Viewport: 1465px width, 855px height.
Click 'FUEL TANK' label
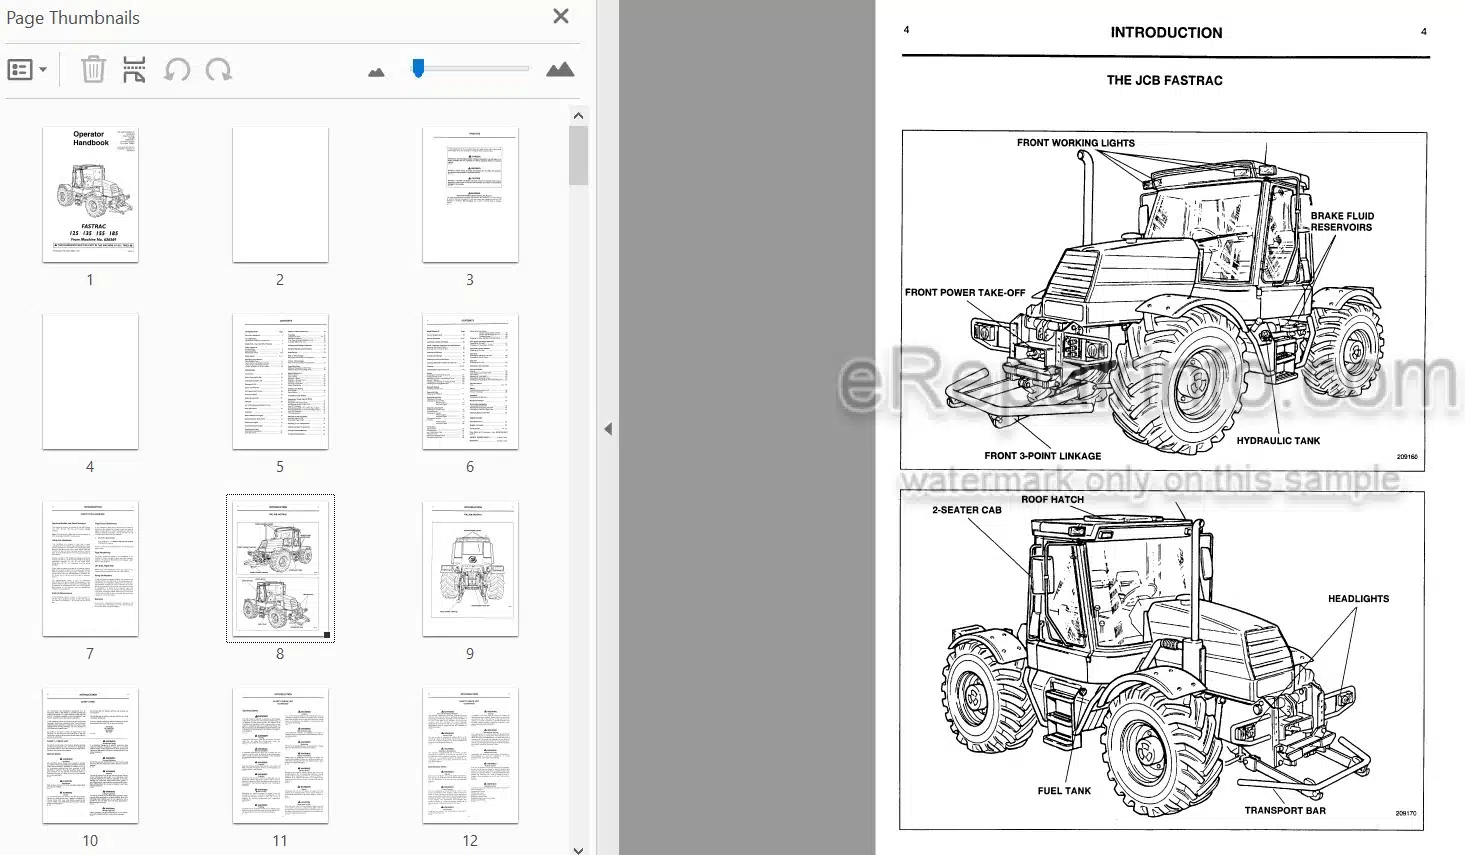click(1064, 791)
